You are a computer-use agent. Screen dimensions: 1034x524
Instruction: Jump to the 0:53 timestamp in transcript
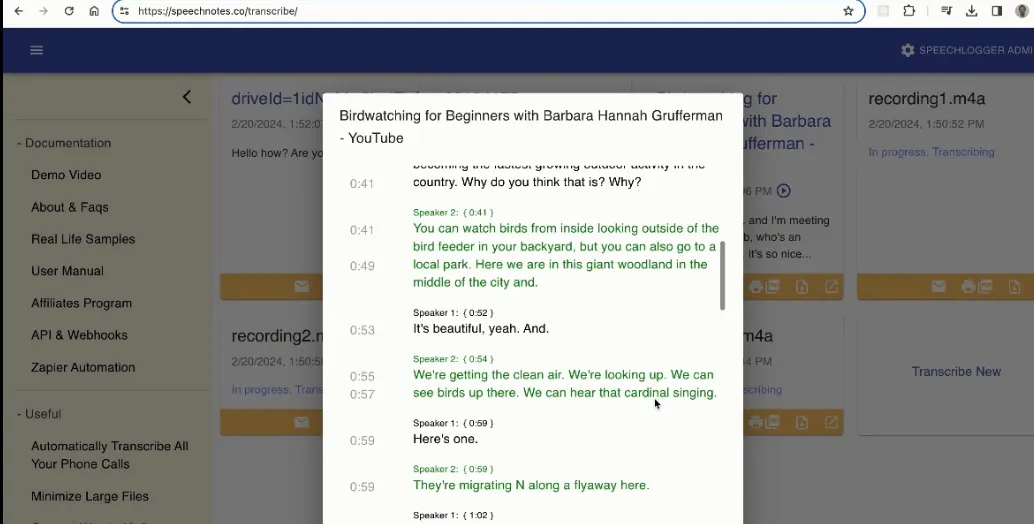click(x=362, y=330)
